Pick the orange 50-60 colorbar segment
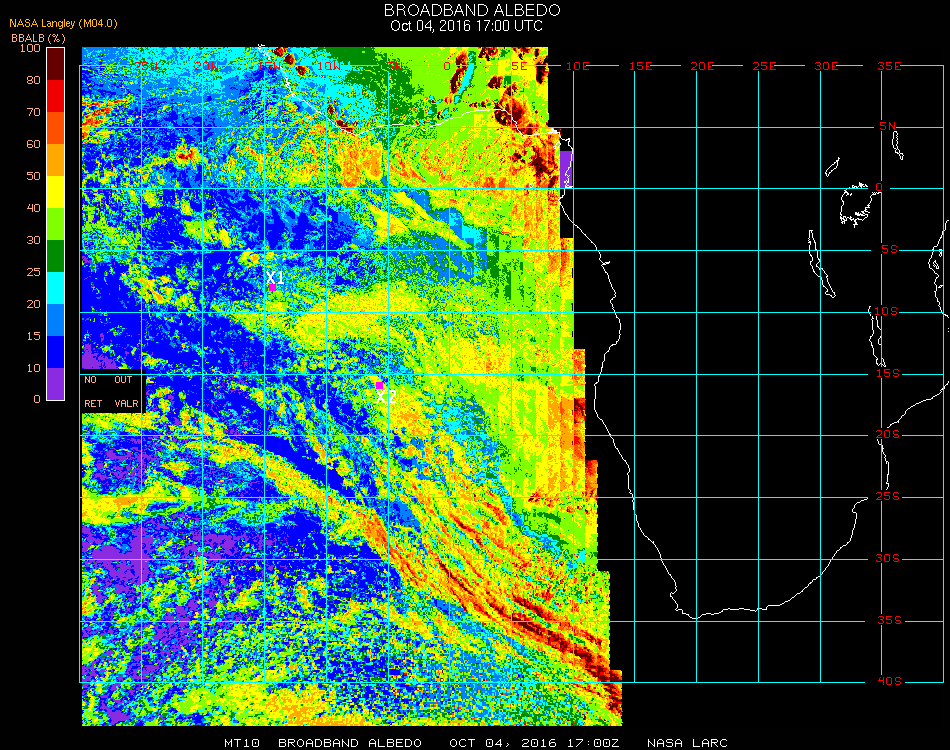This screenshot has width=950, height=750. click(56, 160)
